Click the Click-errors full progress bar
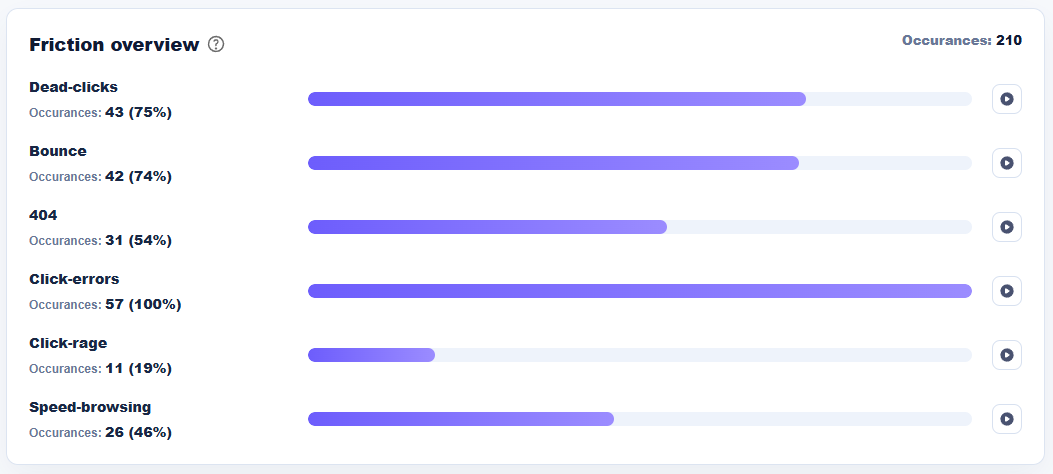The width and height of the screenshot is (1053, 474). 640,291
